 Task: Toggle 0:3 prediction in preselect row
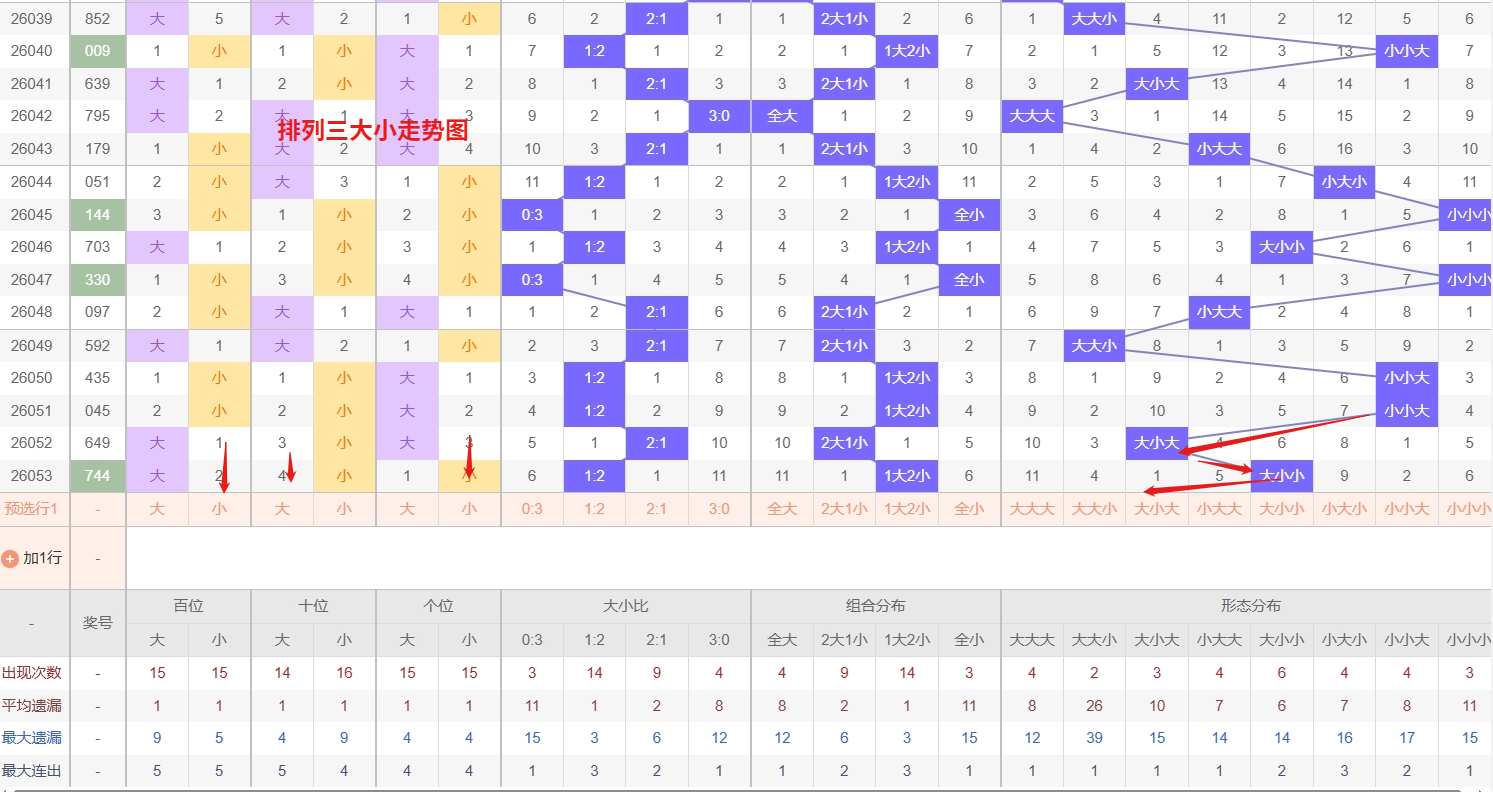531,508
